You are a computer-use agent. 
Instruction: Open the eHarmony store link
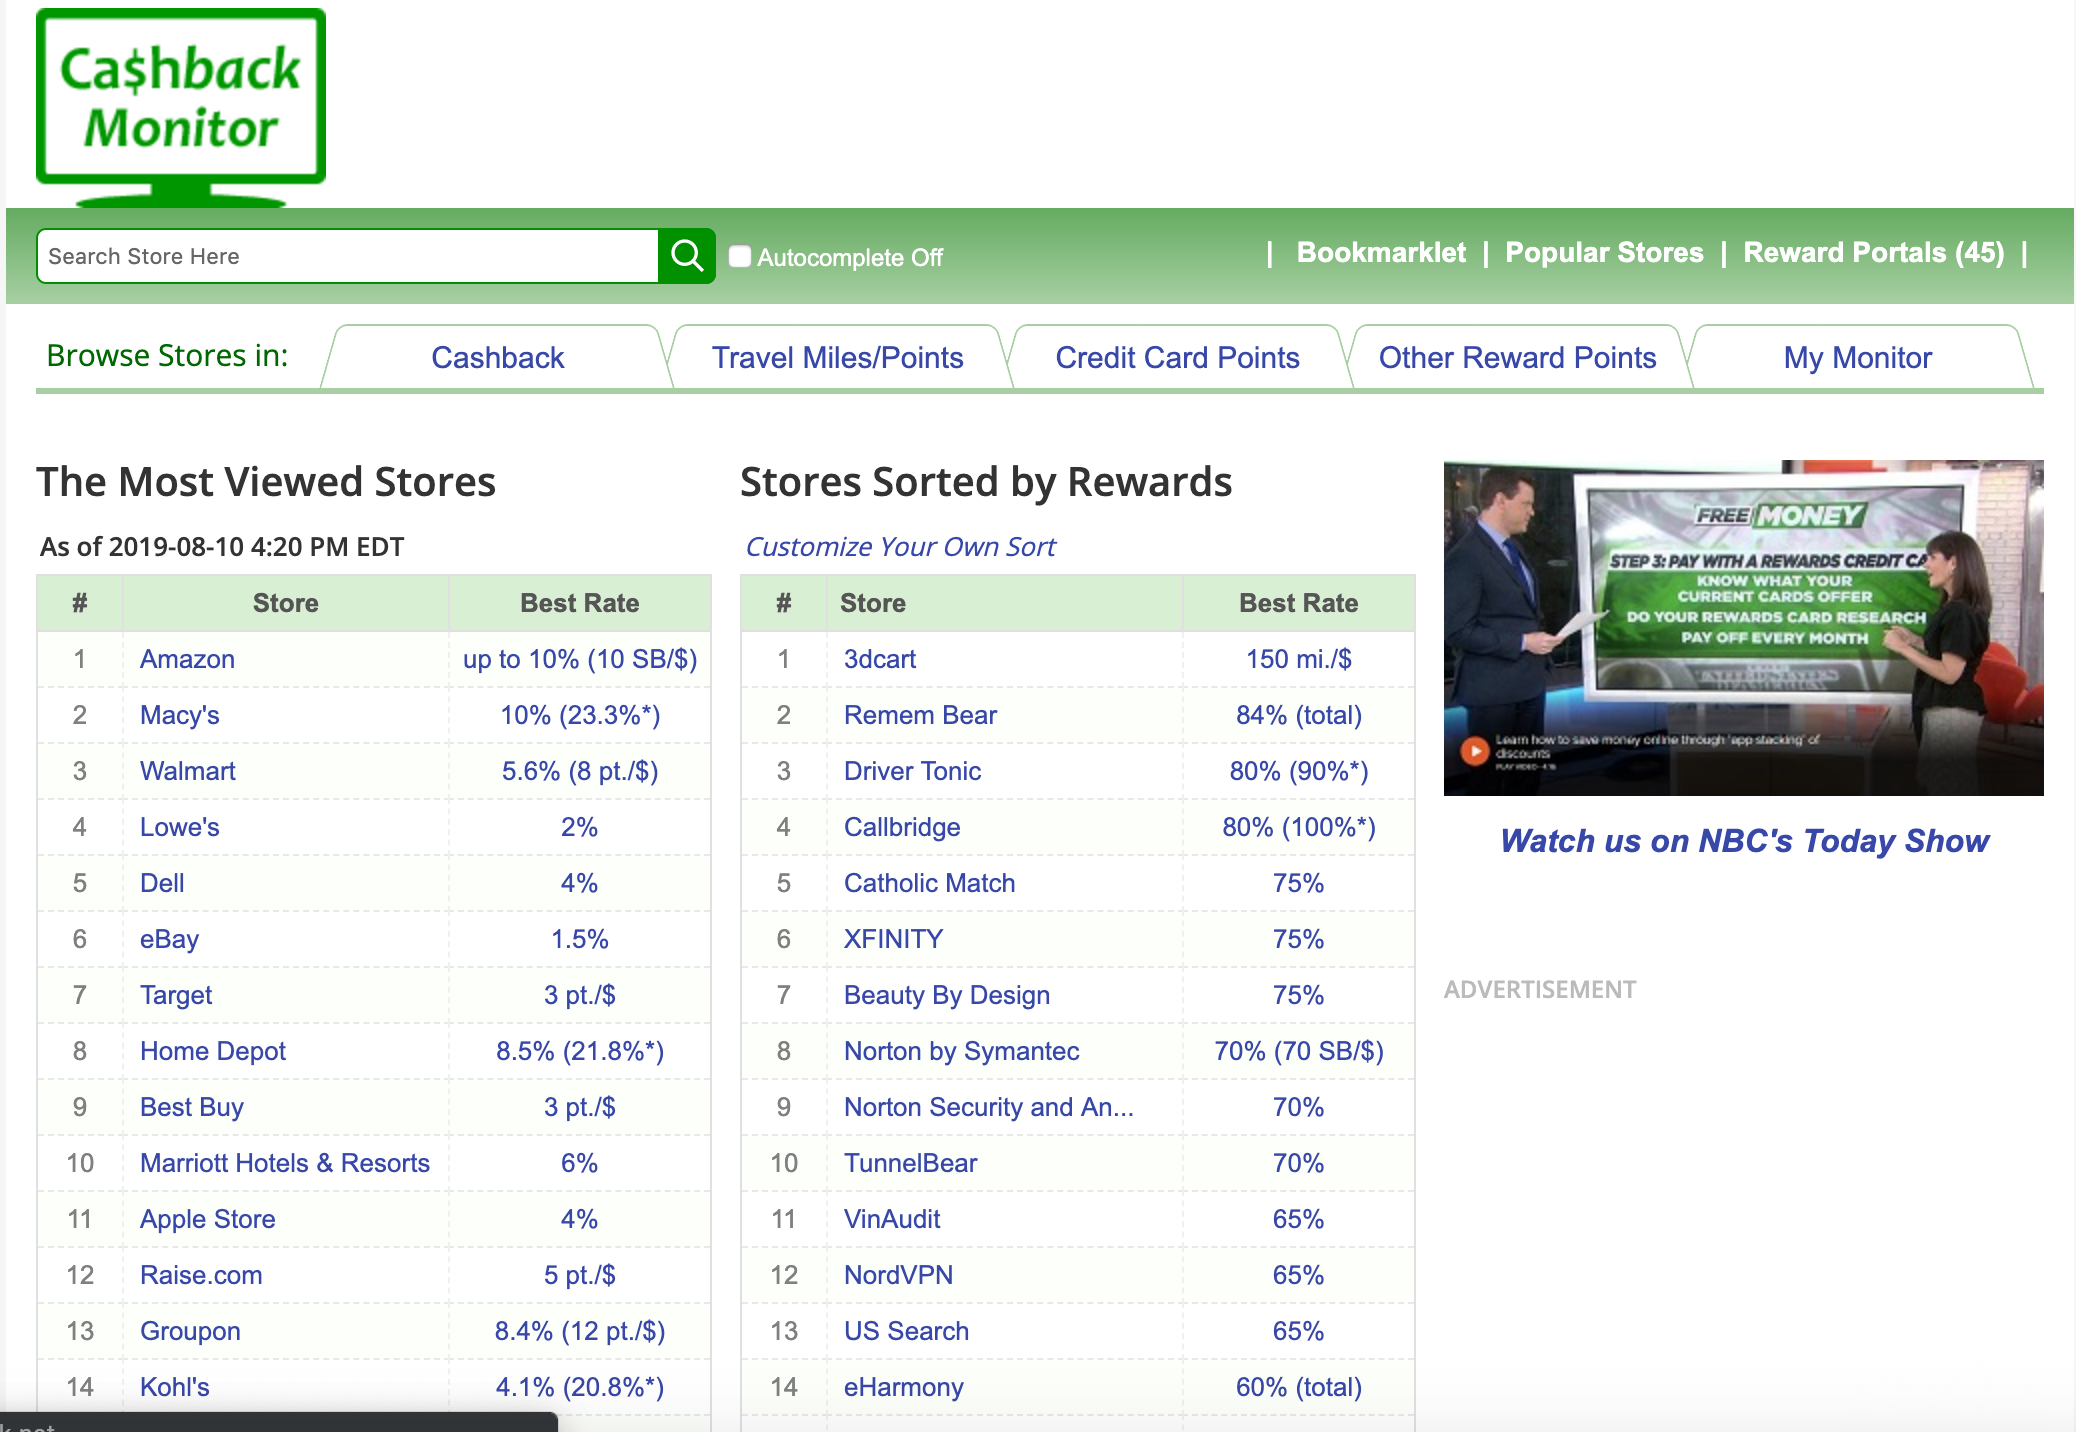[x=904, y=1387]
